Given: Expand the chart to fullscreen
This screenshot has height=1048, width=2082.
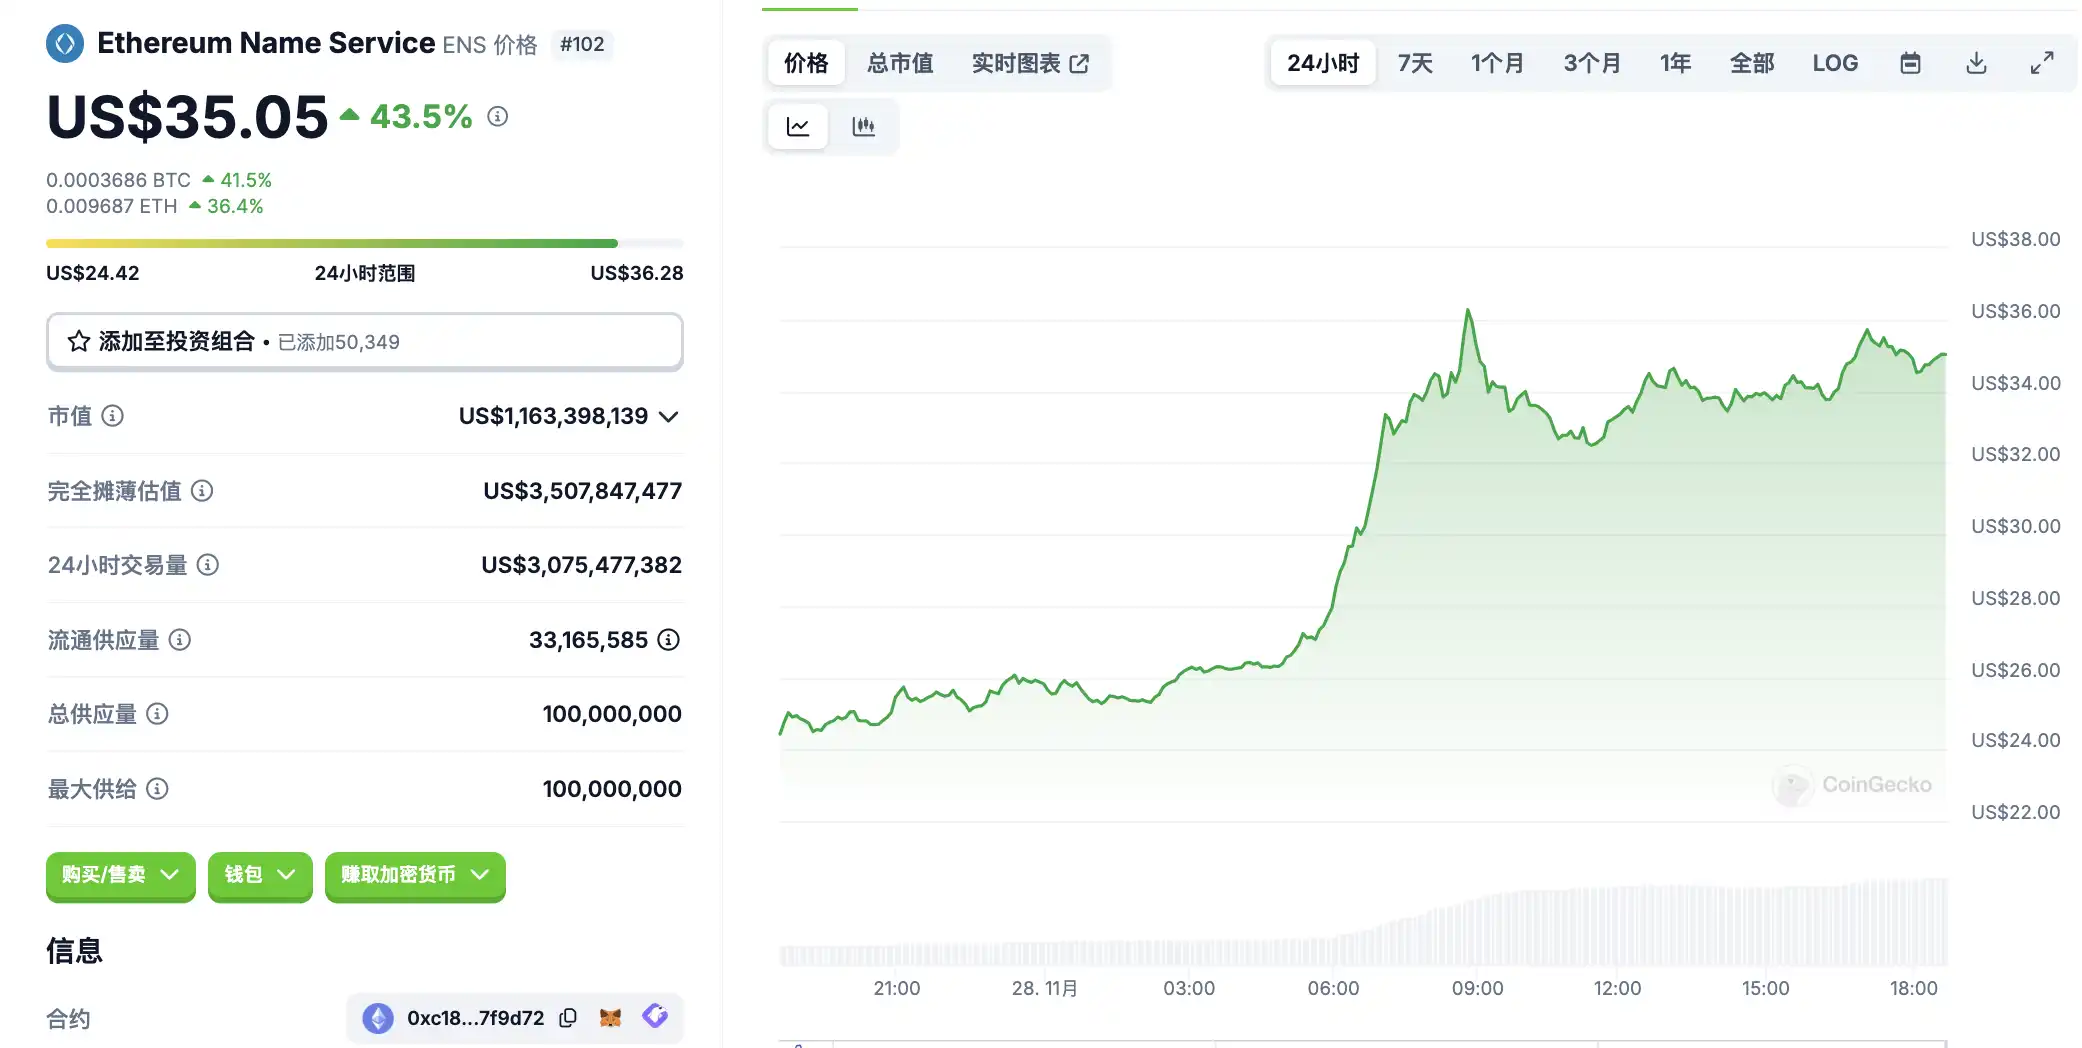Looking at the screenshot, I should [x=2042, y=63].
